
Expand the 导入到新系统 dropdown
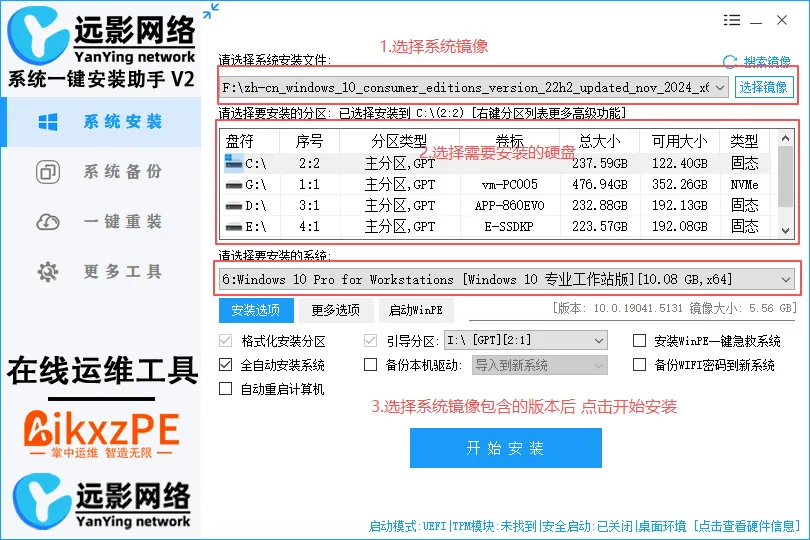pos(598,365)
